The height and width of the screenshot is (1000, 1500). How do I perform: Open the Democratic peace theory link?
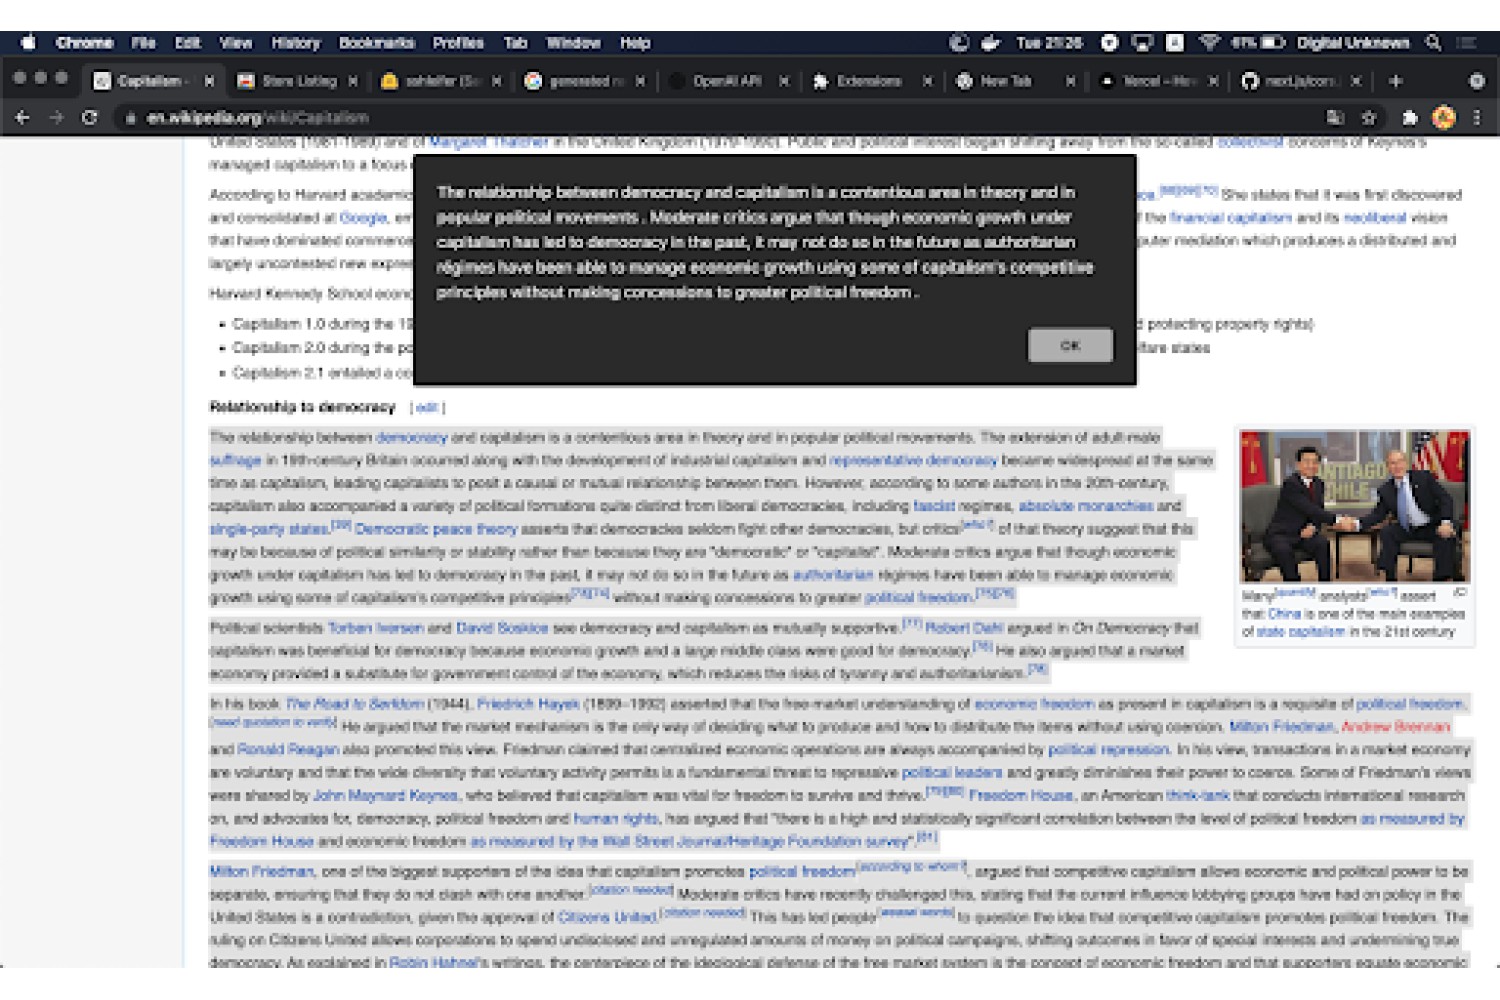(x=435, y=529)
